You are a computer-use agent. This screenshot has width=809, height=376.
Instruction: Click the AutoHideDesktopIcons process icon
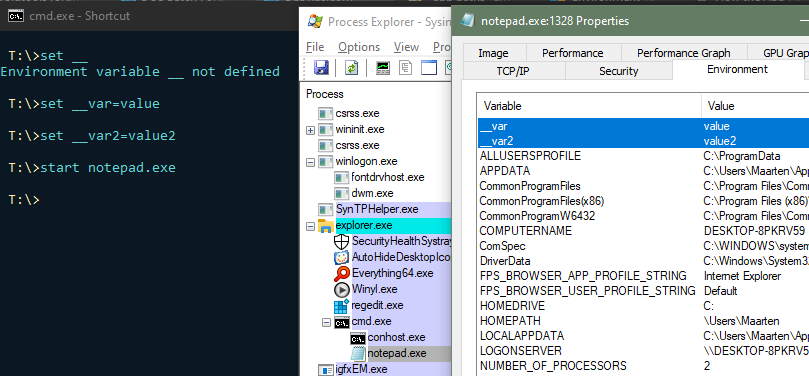342,257
